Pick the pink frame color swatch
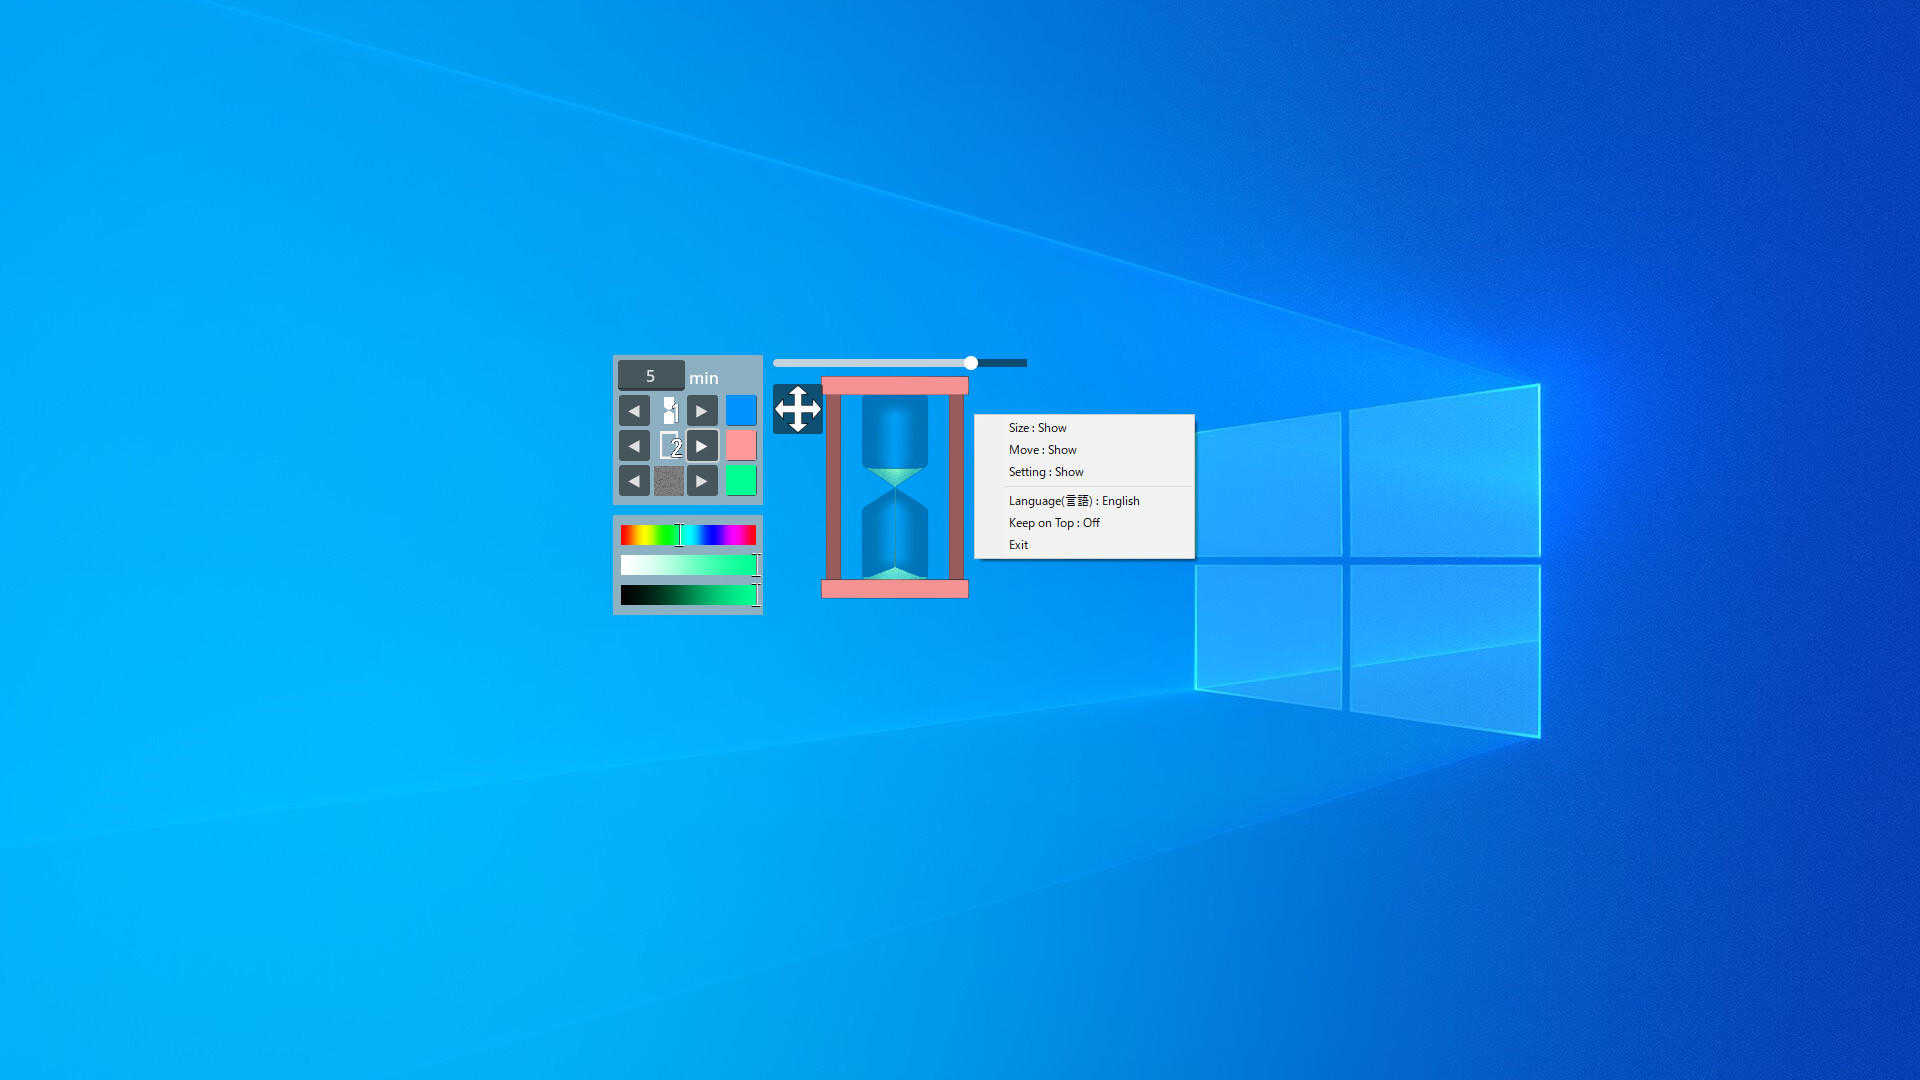This screenshot has height=1080, width=1920. point(741,446)
